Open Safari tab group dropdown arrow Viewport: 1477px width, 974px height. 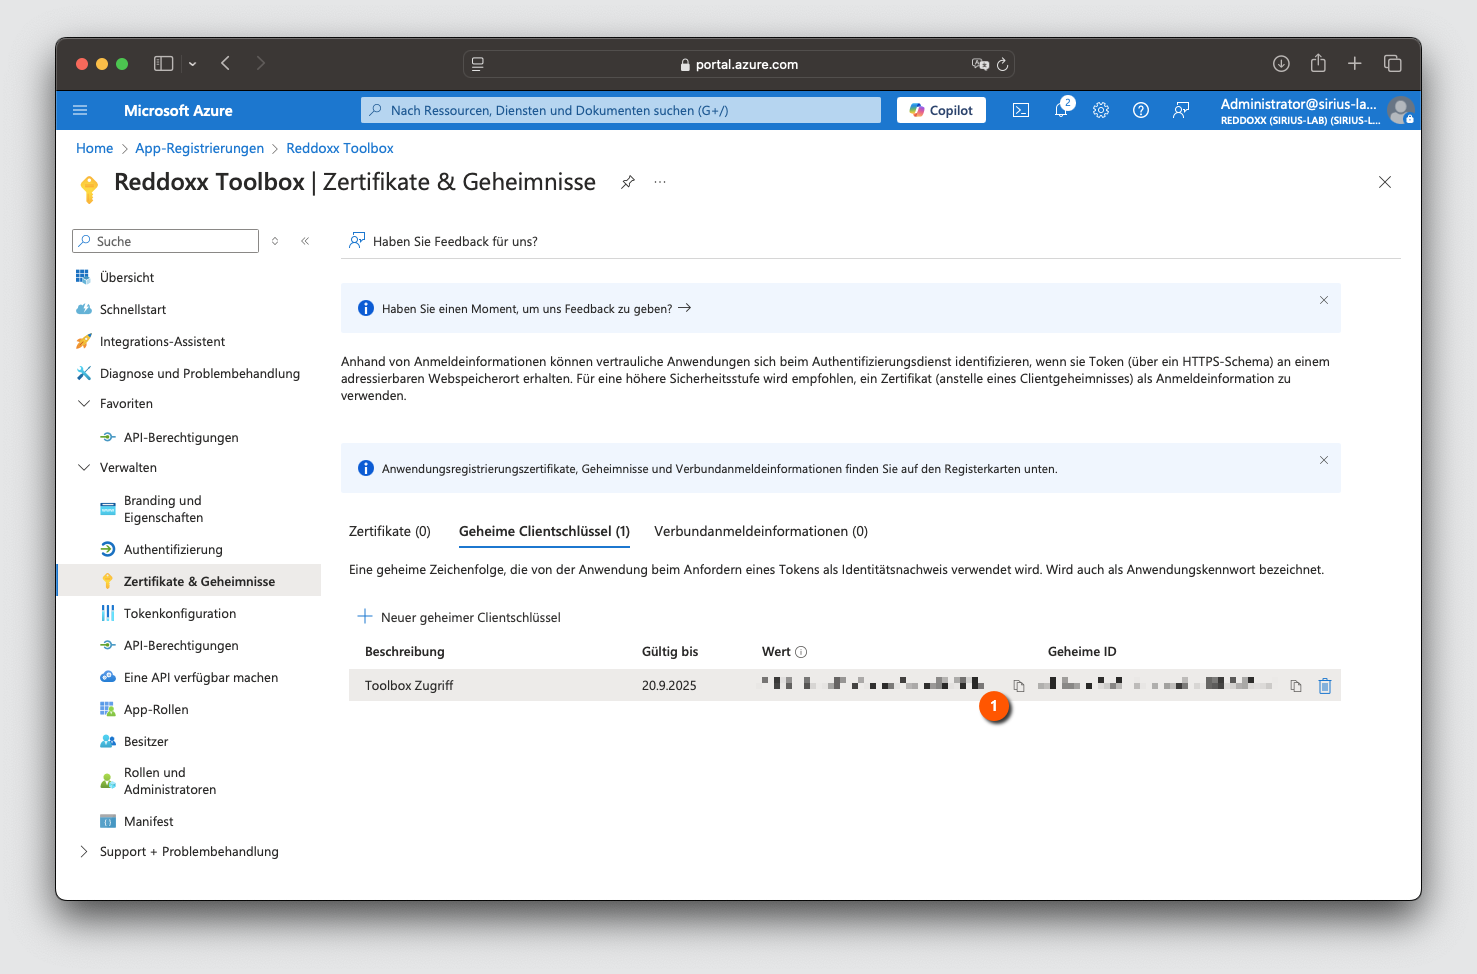click(x=192, y=64)
